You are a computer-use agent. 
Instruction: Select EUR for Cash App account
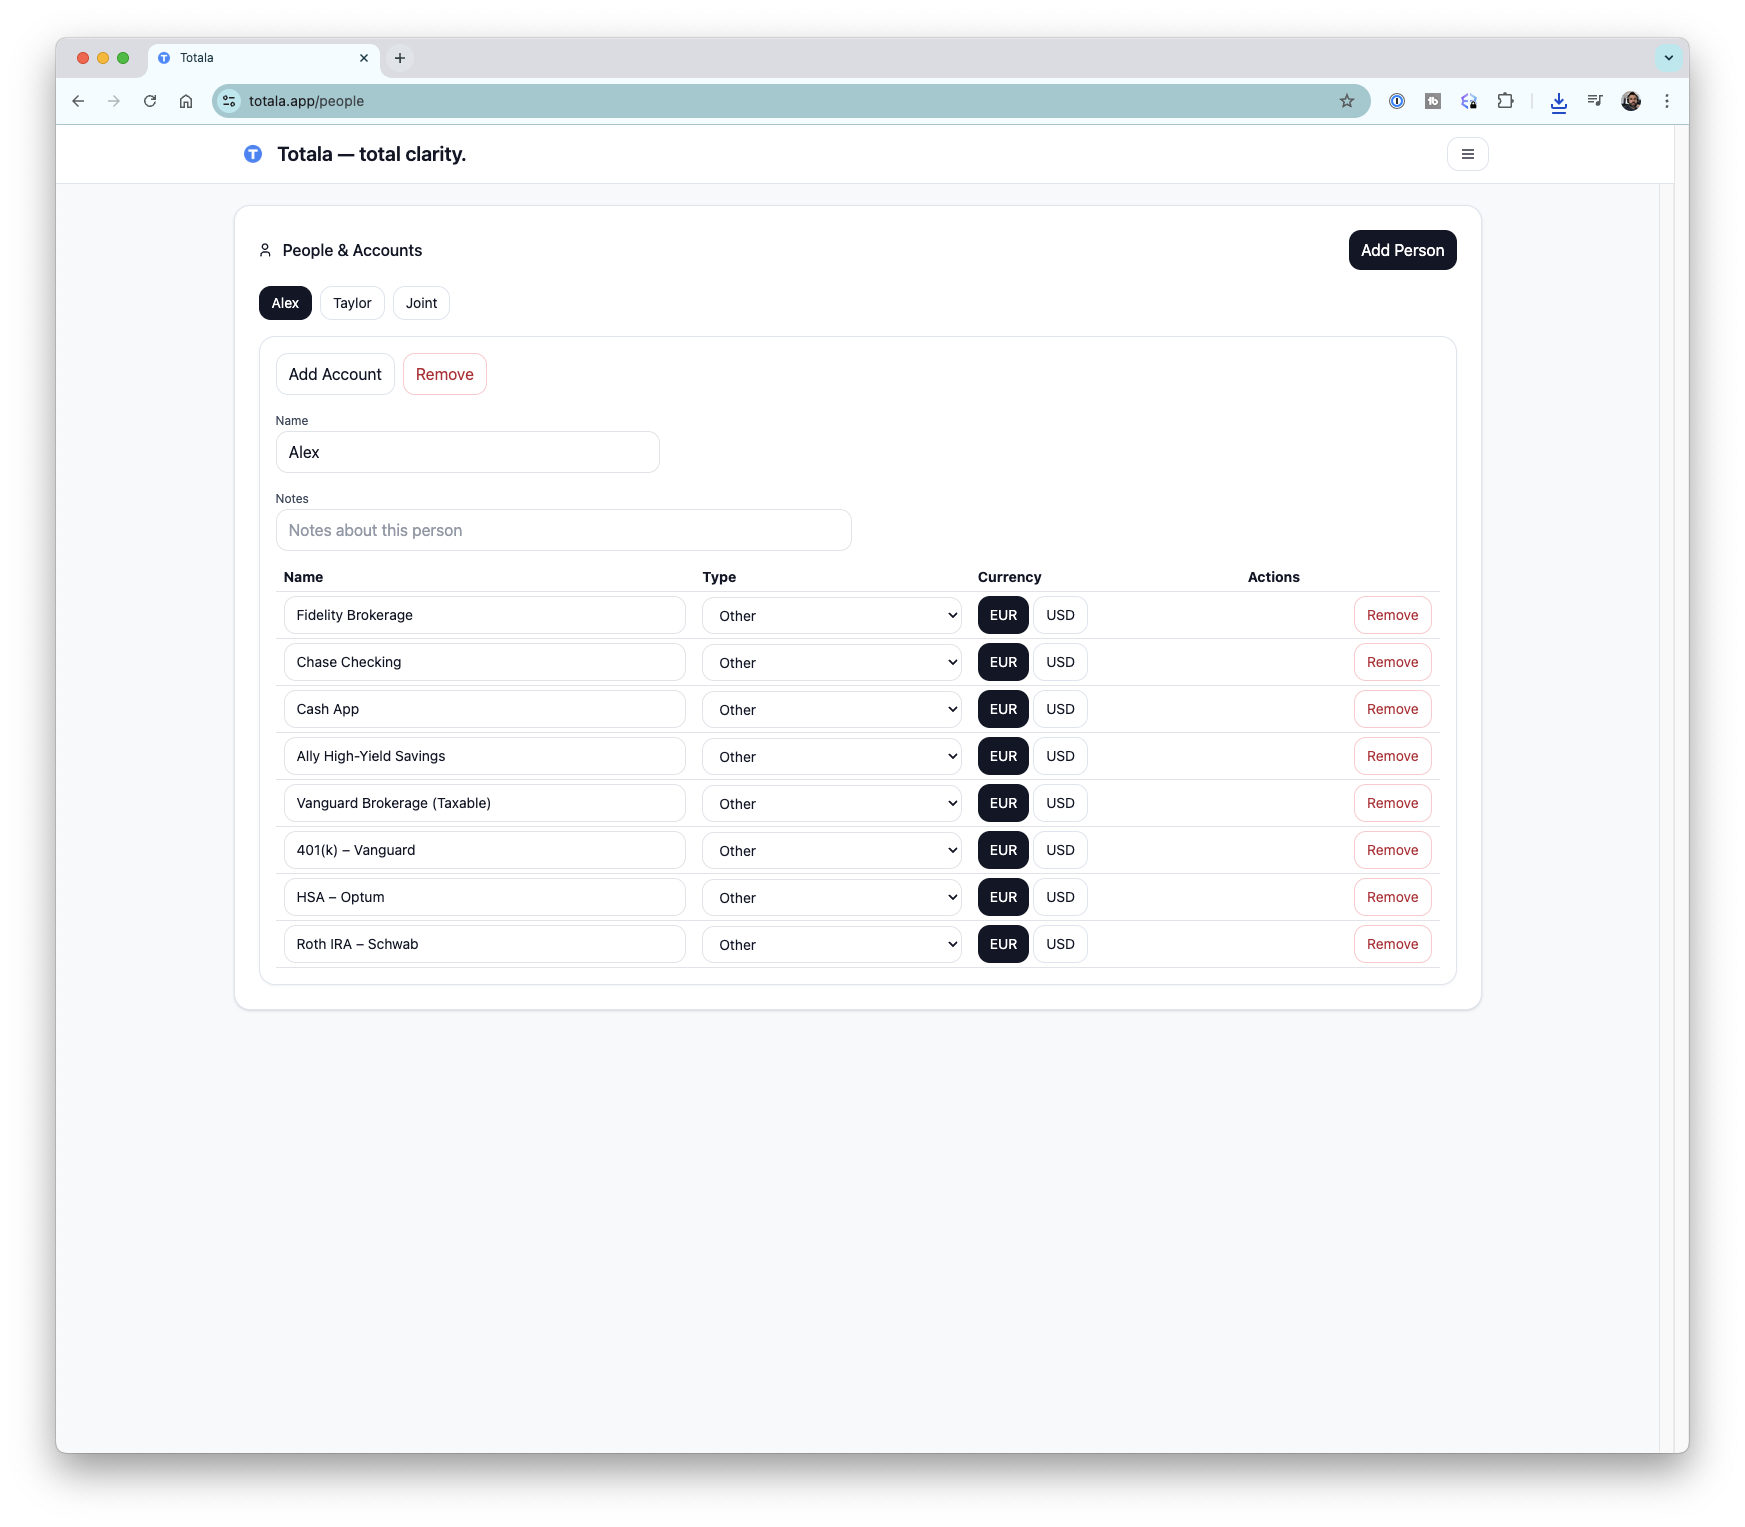pos(1003,709)
